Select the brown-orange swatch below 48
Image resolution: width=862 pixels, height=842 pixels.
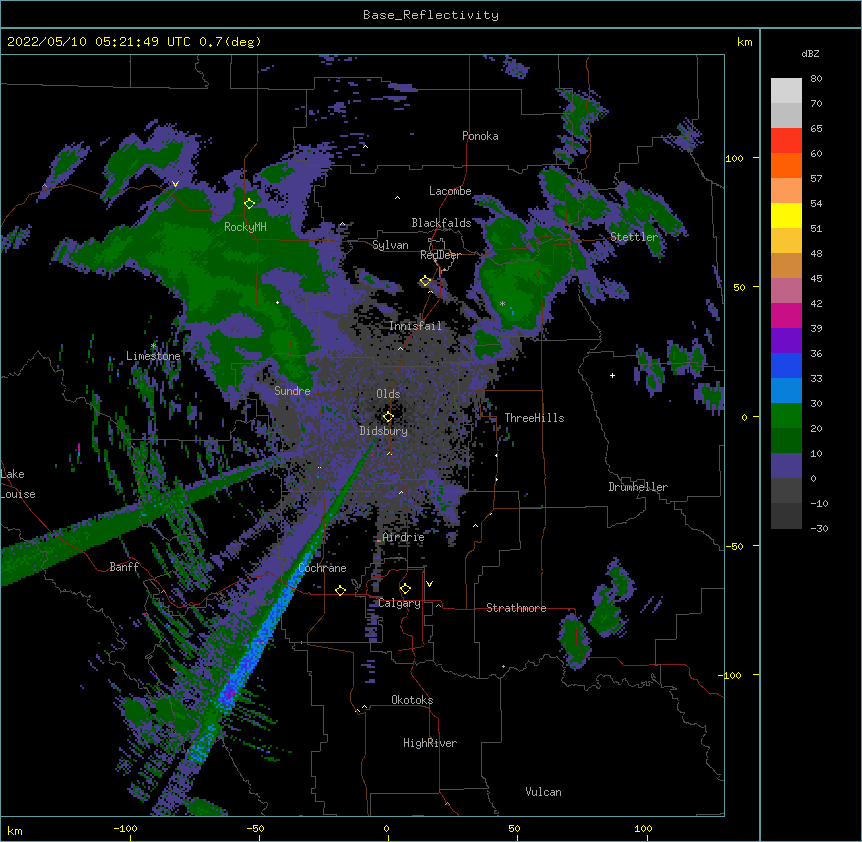[x=786, y=265]
